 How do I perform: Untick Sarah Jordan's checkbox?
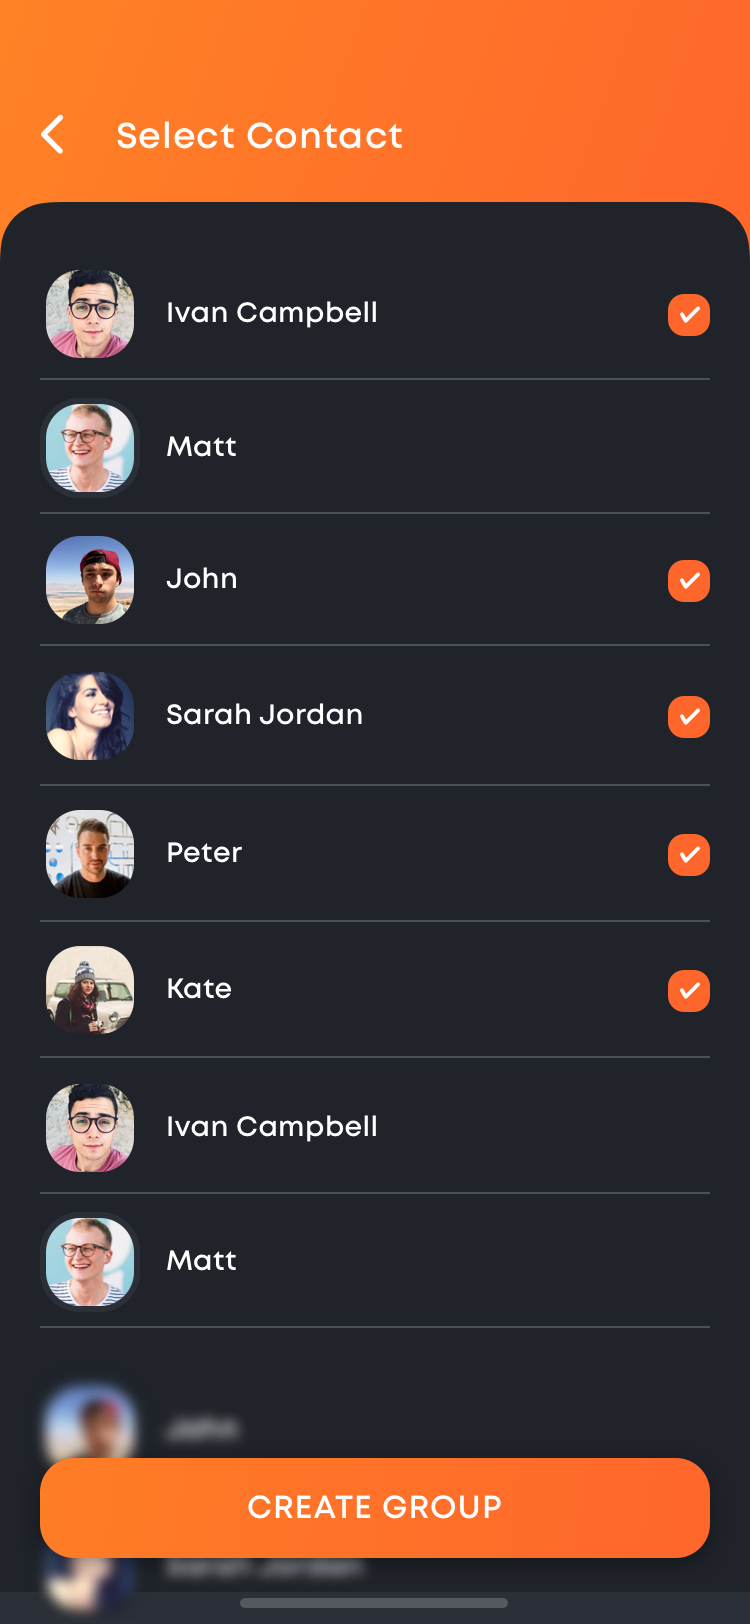(x=688, y=717)
